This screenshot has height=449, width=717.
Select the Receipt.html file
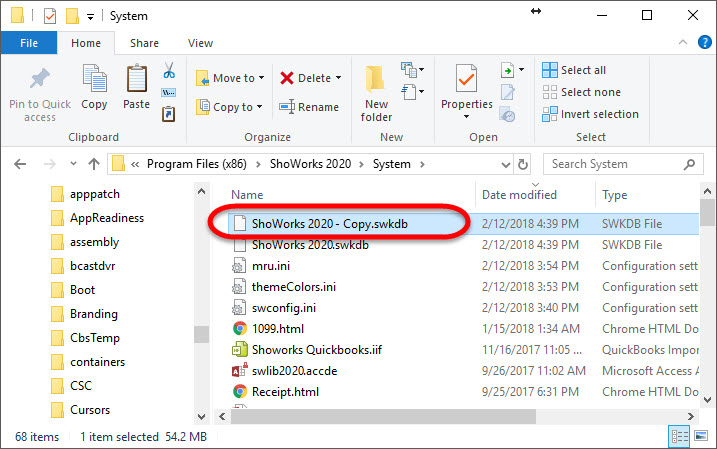[285, 392]
